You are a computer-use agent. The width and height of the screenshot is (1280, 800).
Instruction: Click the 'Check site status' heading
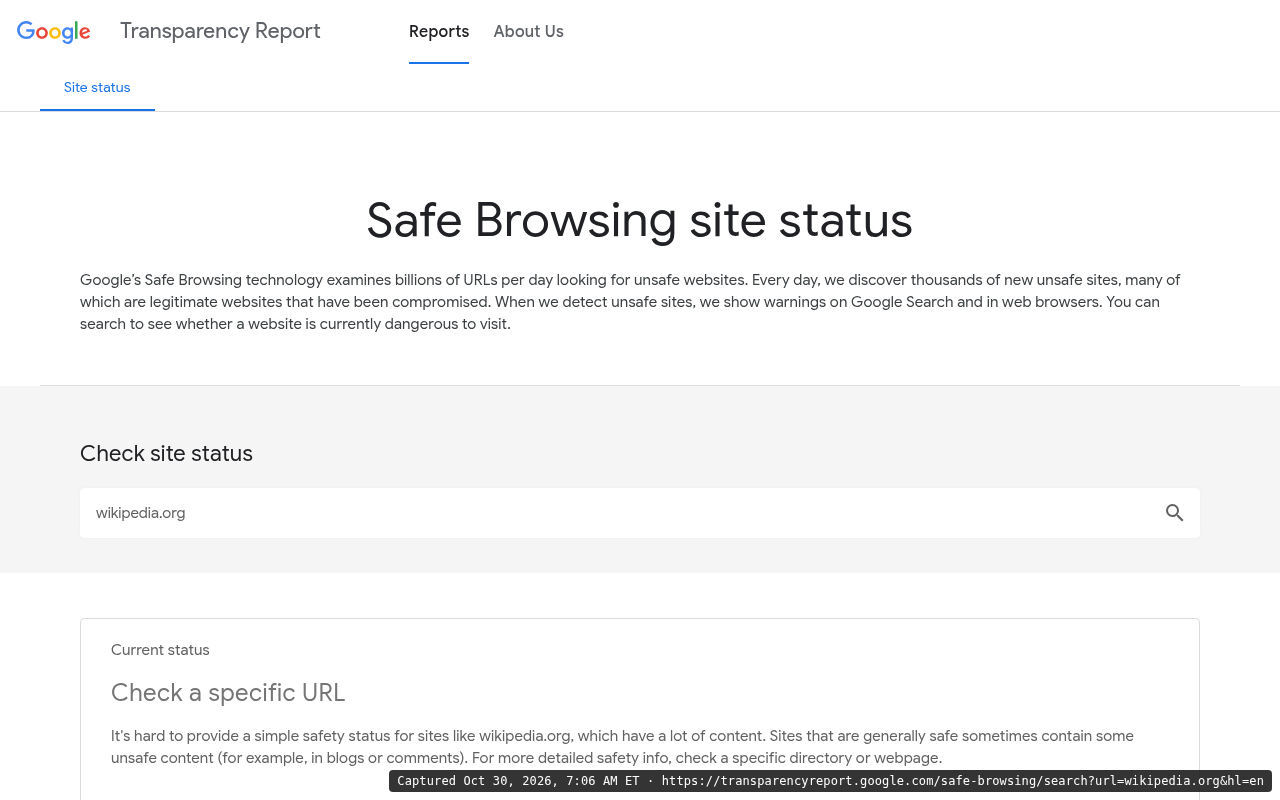166,454
